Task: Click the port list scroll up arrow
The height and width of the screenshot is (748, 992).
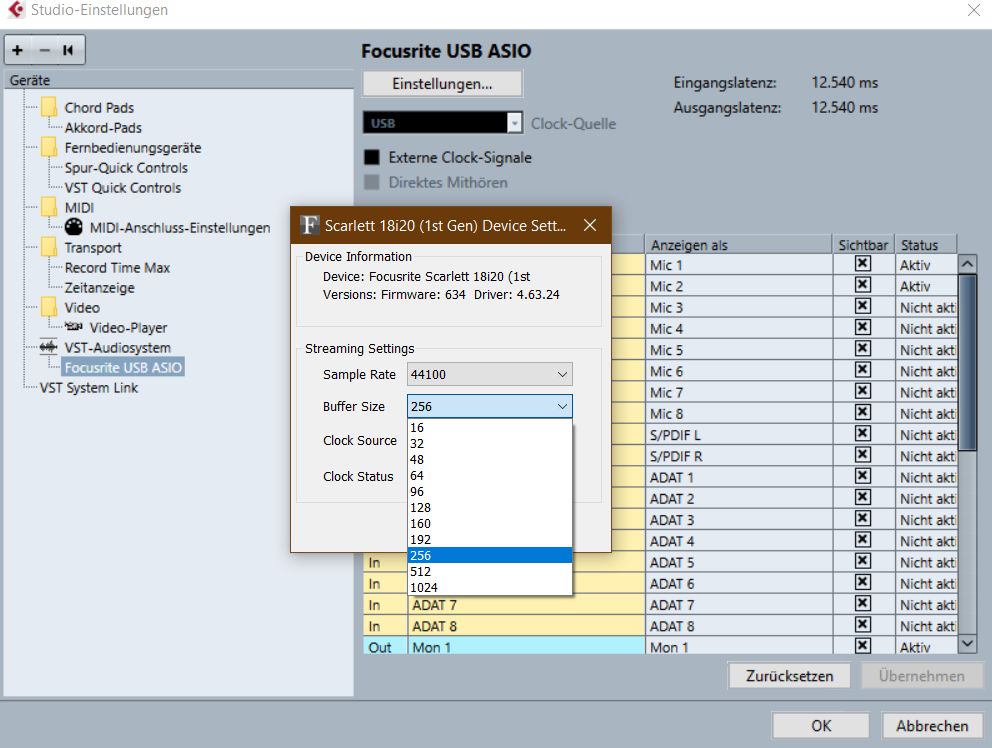Action: (967, 263)
